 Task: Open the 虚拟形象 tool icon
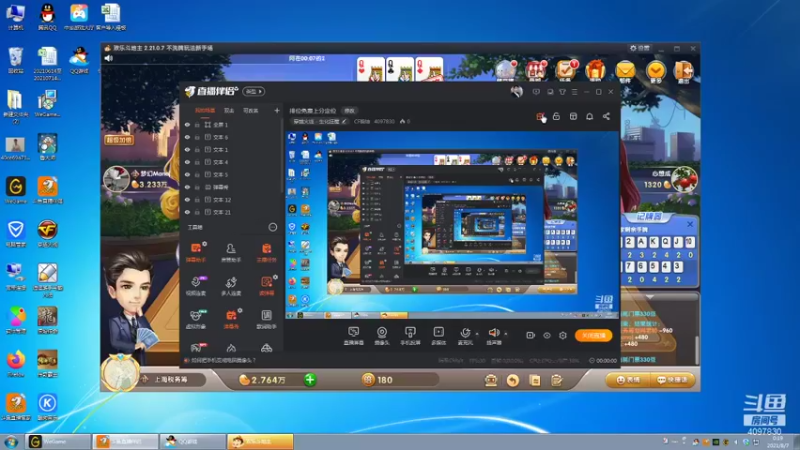(196, 319)
